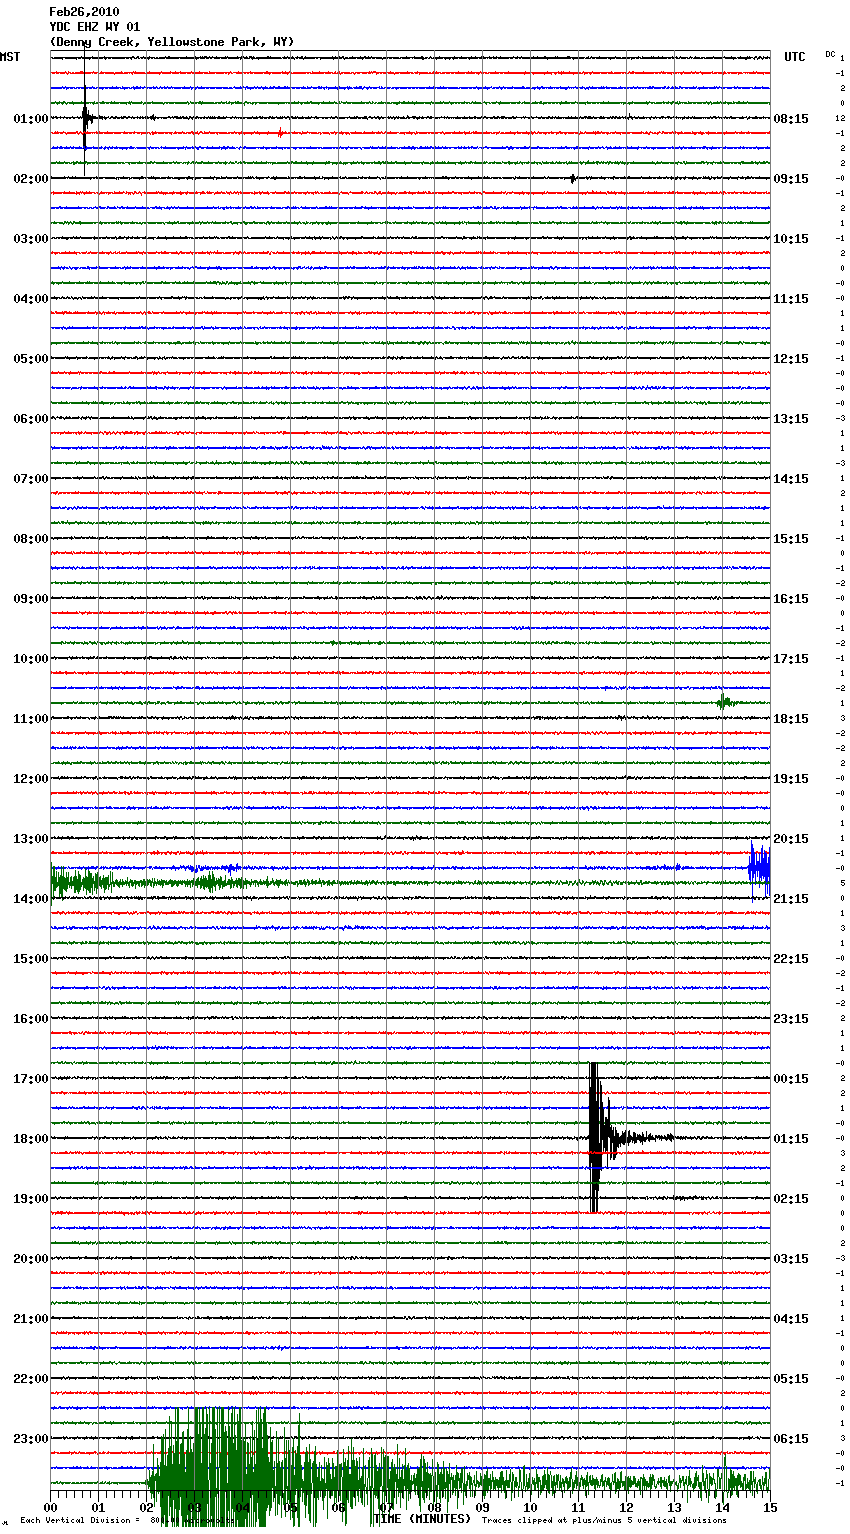Click the 23:00 MST time label
Image resolution: width=850 pixels, height=1534 pixels.
[30, 1438]
